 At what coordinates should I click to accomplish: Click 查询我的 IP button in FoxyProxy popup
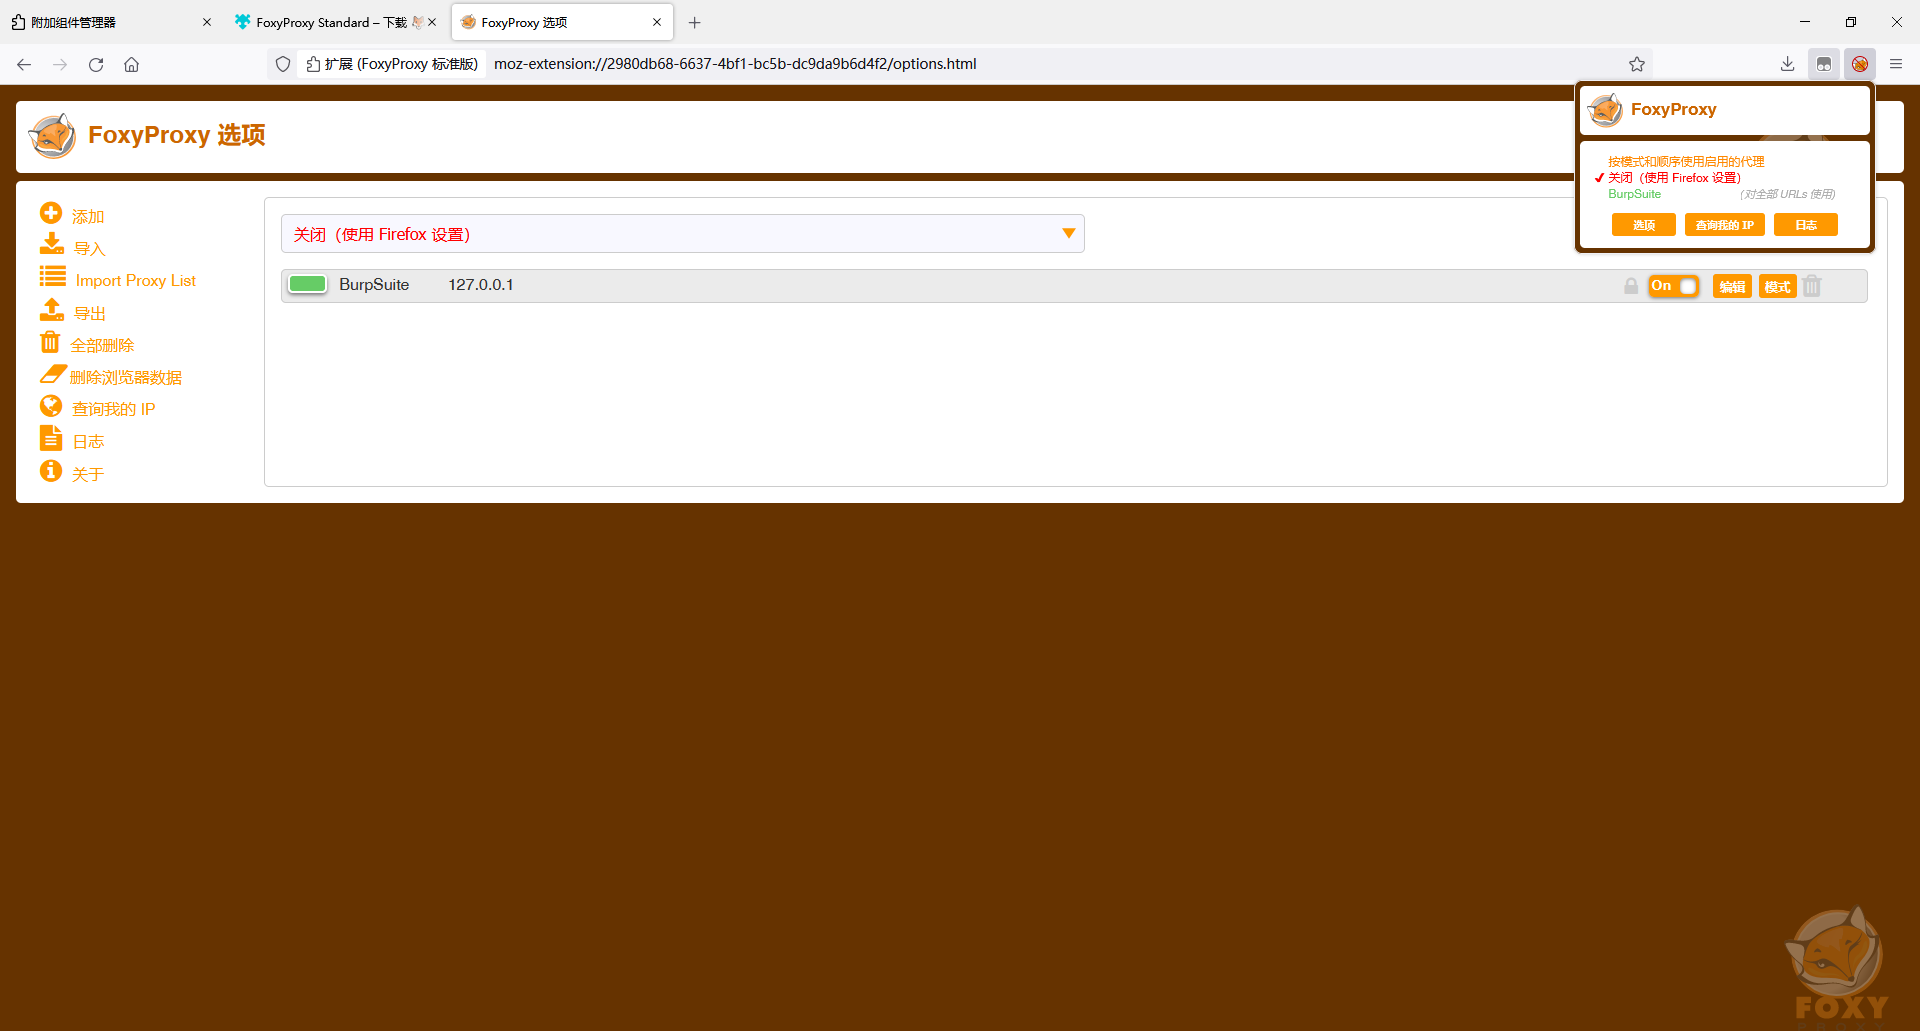[x=1725, y=225]
